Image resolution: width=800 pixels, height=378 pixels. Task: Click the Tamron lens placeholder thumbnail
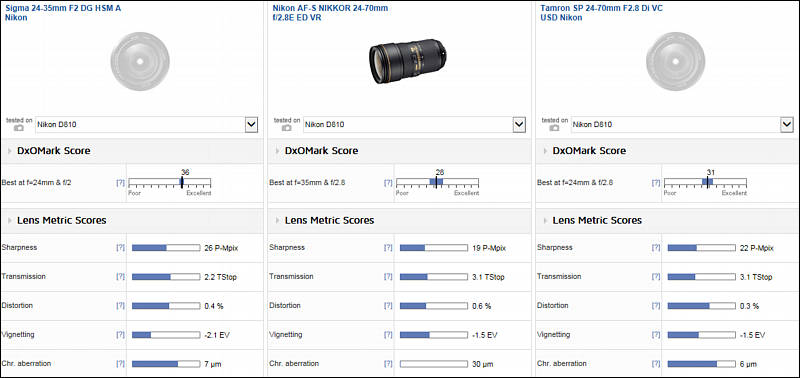pyautogui.click(x=676, y=61)
